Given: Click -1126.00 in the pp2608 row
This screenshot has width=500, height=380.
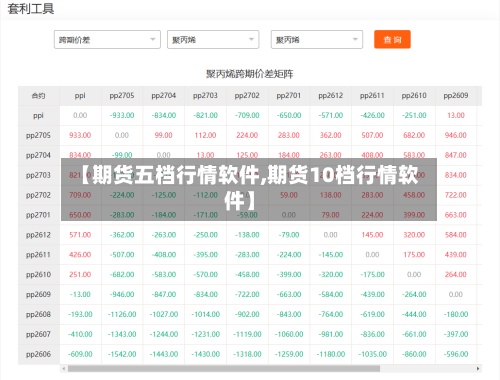Looking at the screenshot, I should (122, 314).
